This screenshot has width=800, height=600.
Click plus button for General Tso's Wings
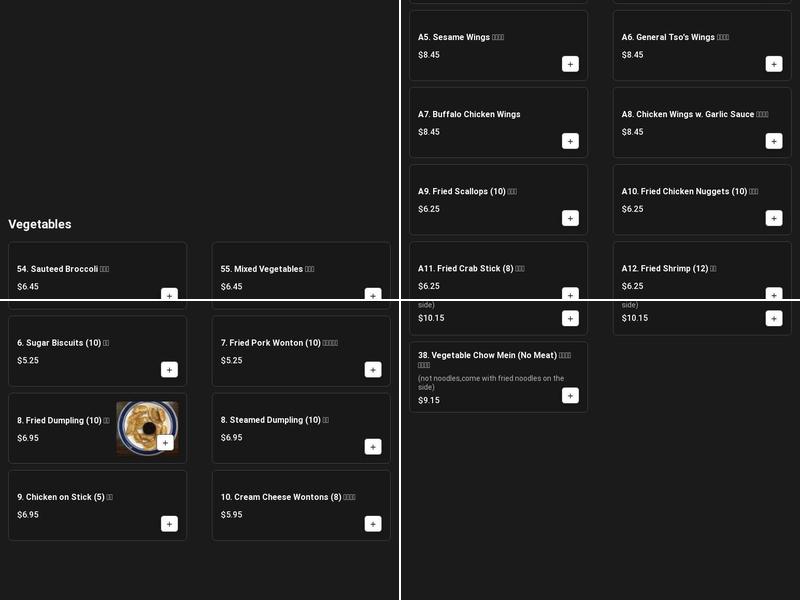[x=773, y=64]
